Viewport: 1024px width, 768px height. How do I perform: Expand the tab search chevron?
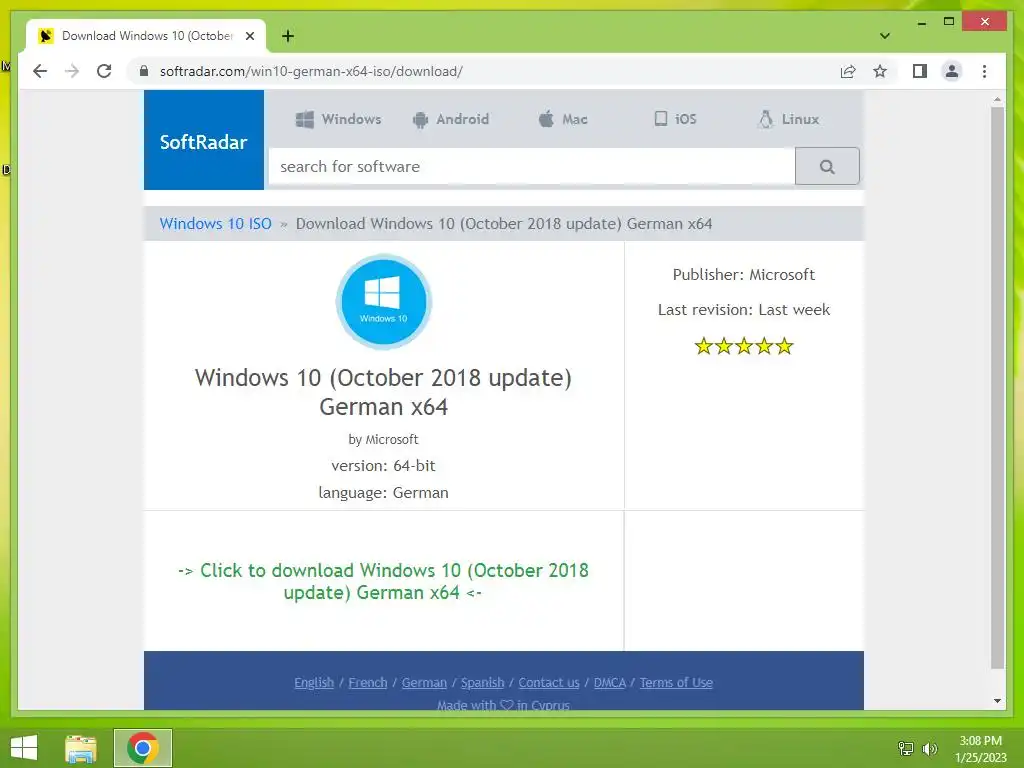(x=885, y=36)
